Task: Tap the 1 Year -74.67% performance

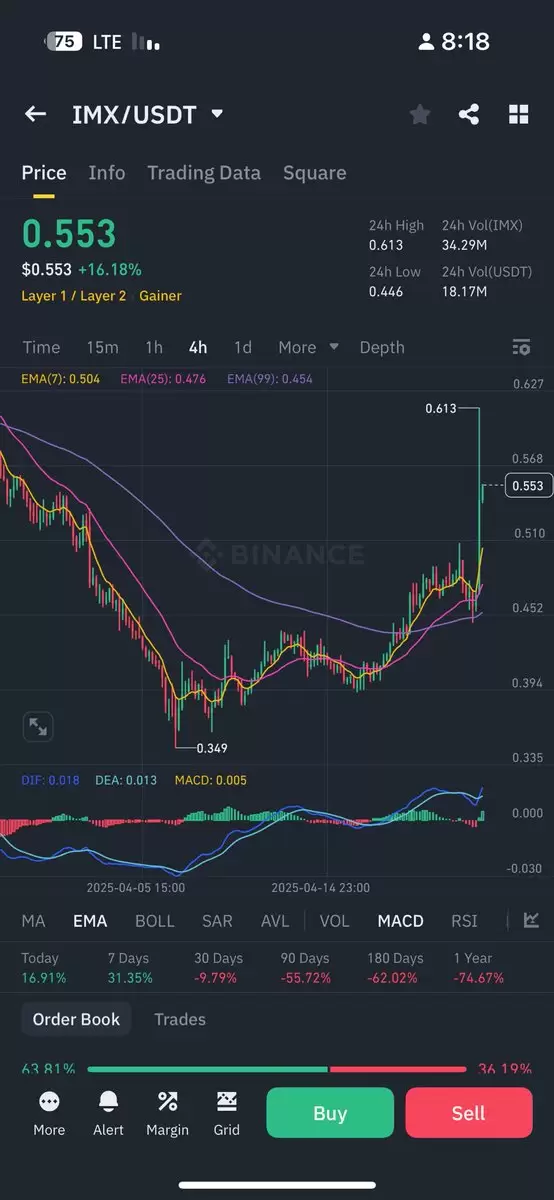Action: click(x=479, y=968)
